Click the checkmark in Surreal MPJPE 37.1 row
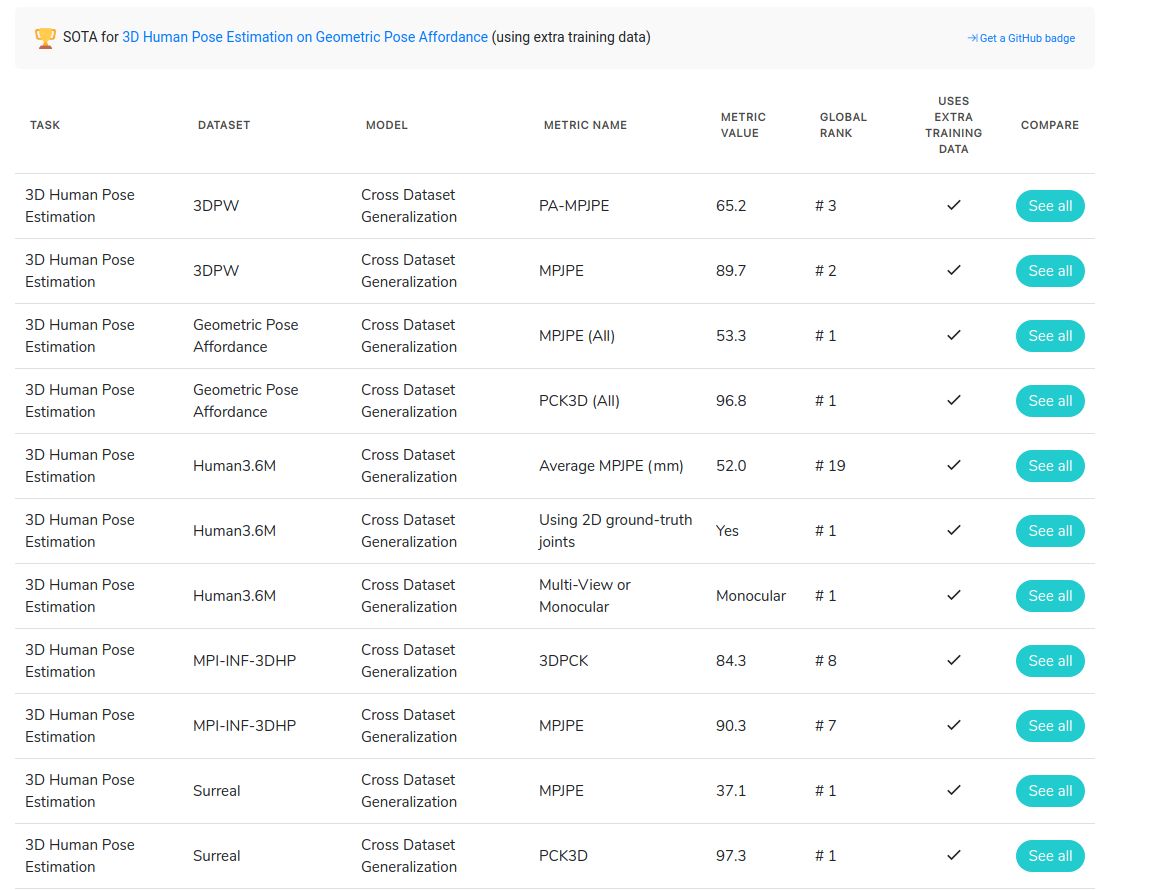This screenshot has width=1162, height=890. (x=954, y=791)
